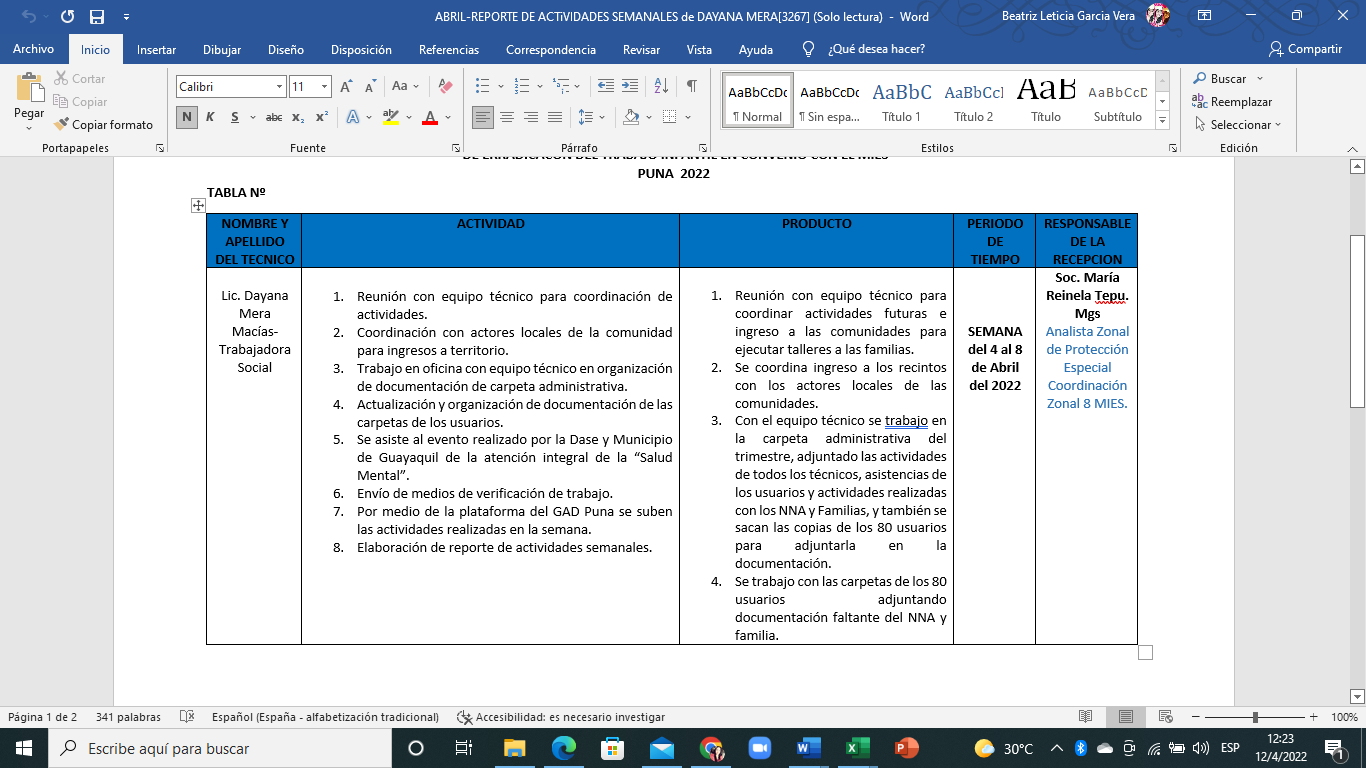Toggle show paragraph marks (¶)

pyautogui.click(x=691, y=87)
